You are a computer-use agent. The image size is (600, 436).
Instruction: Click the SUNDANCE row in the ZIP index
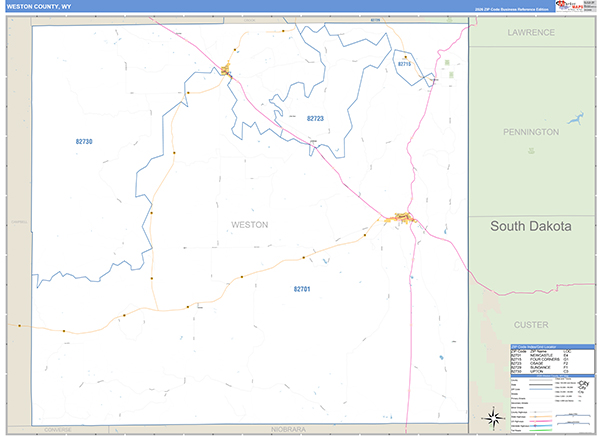(541, 367)
